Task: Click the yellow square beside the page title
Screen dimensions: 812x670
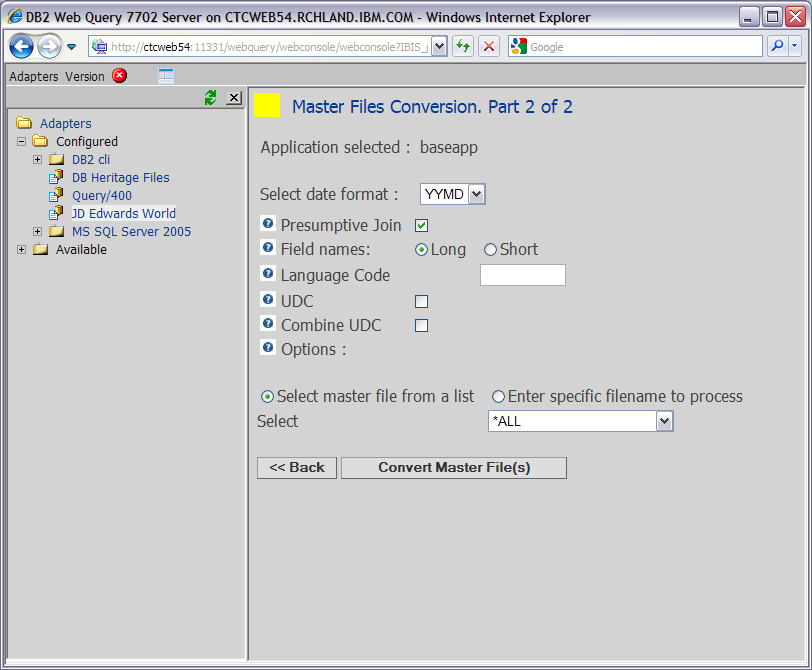Action: click(267, 105)
